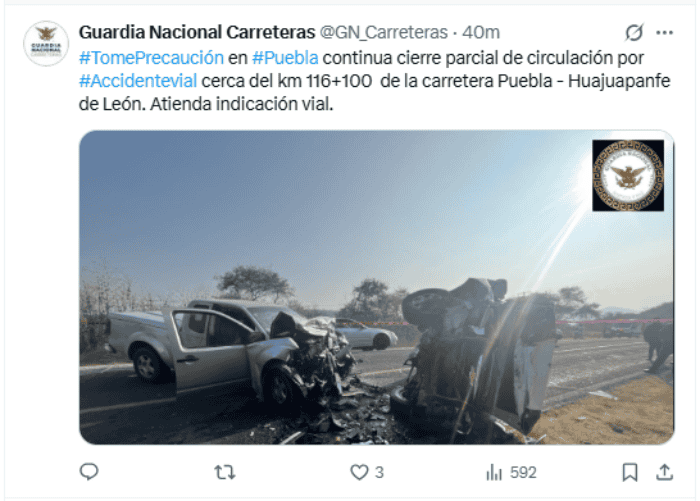
Task: Click the reply speech bubble icon
Action: tap(89, 472)
